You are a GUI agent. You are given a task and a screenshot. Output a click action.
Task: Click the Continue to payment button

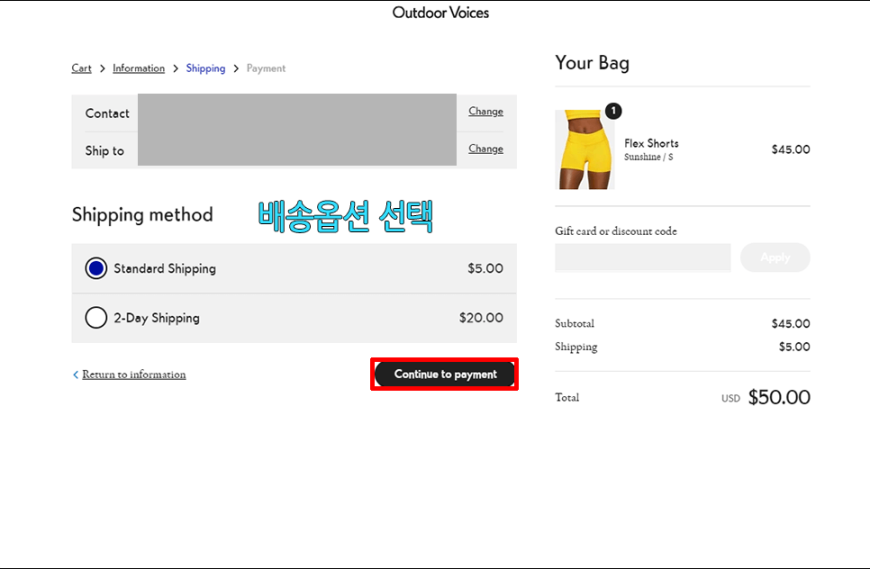(445, 374)
